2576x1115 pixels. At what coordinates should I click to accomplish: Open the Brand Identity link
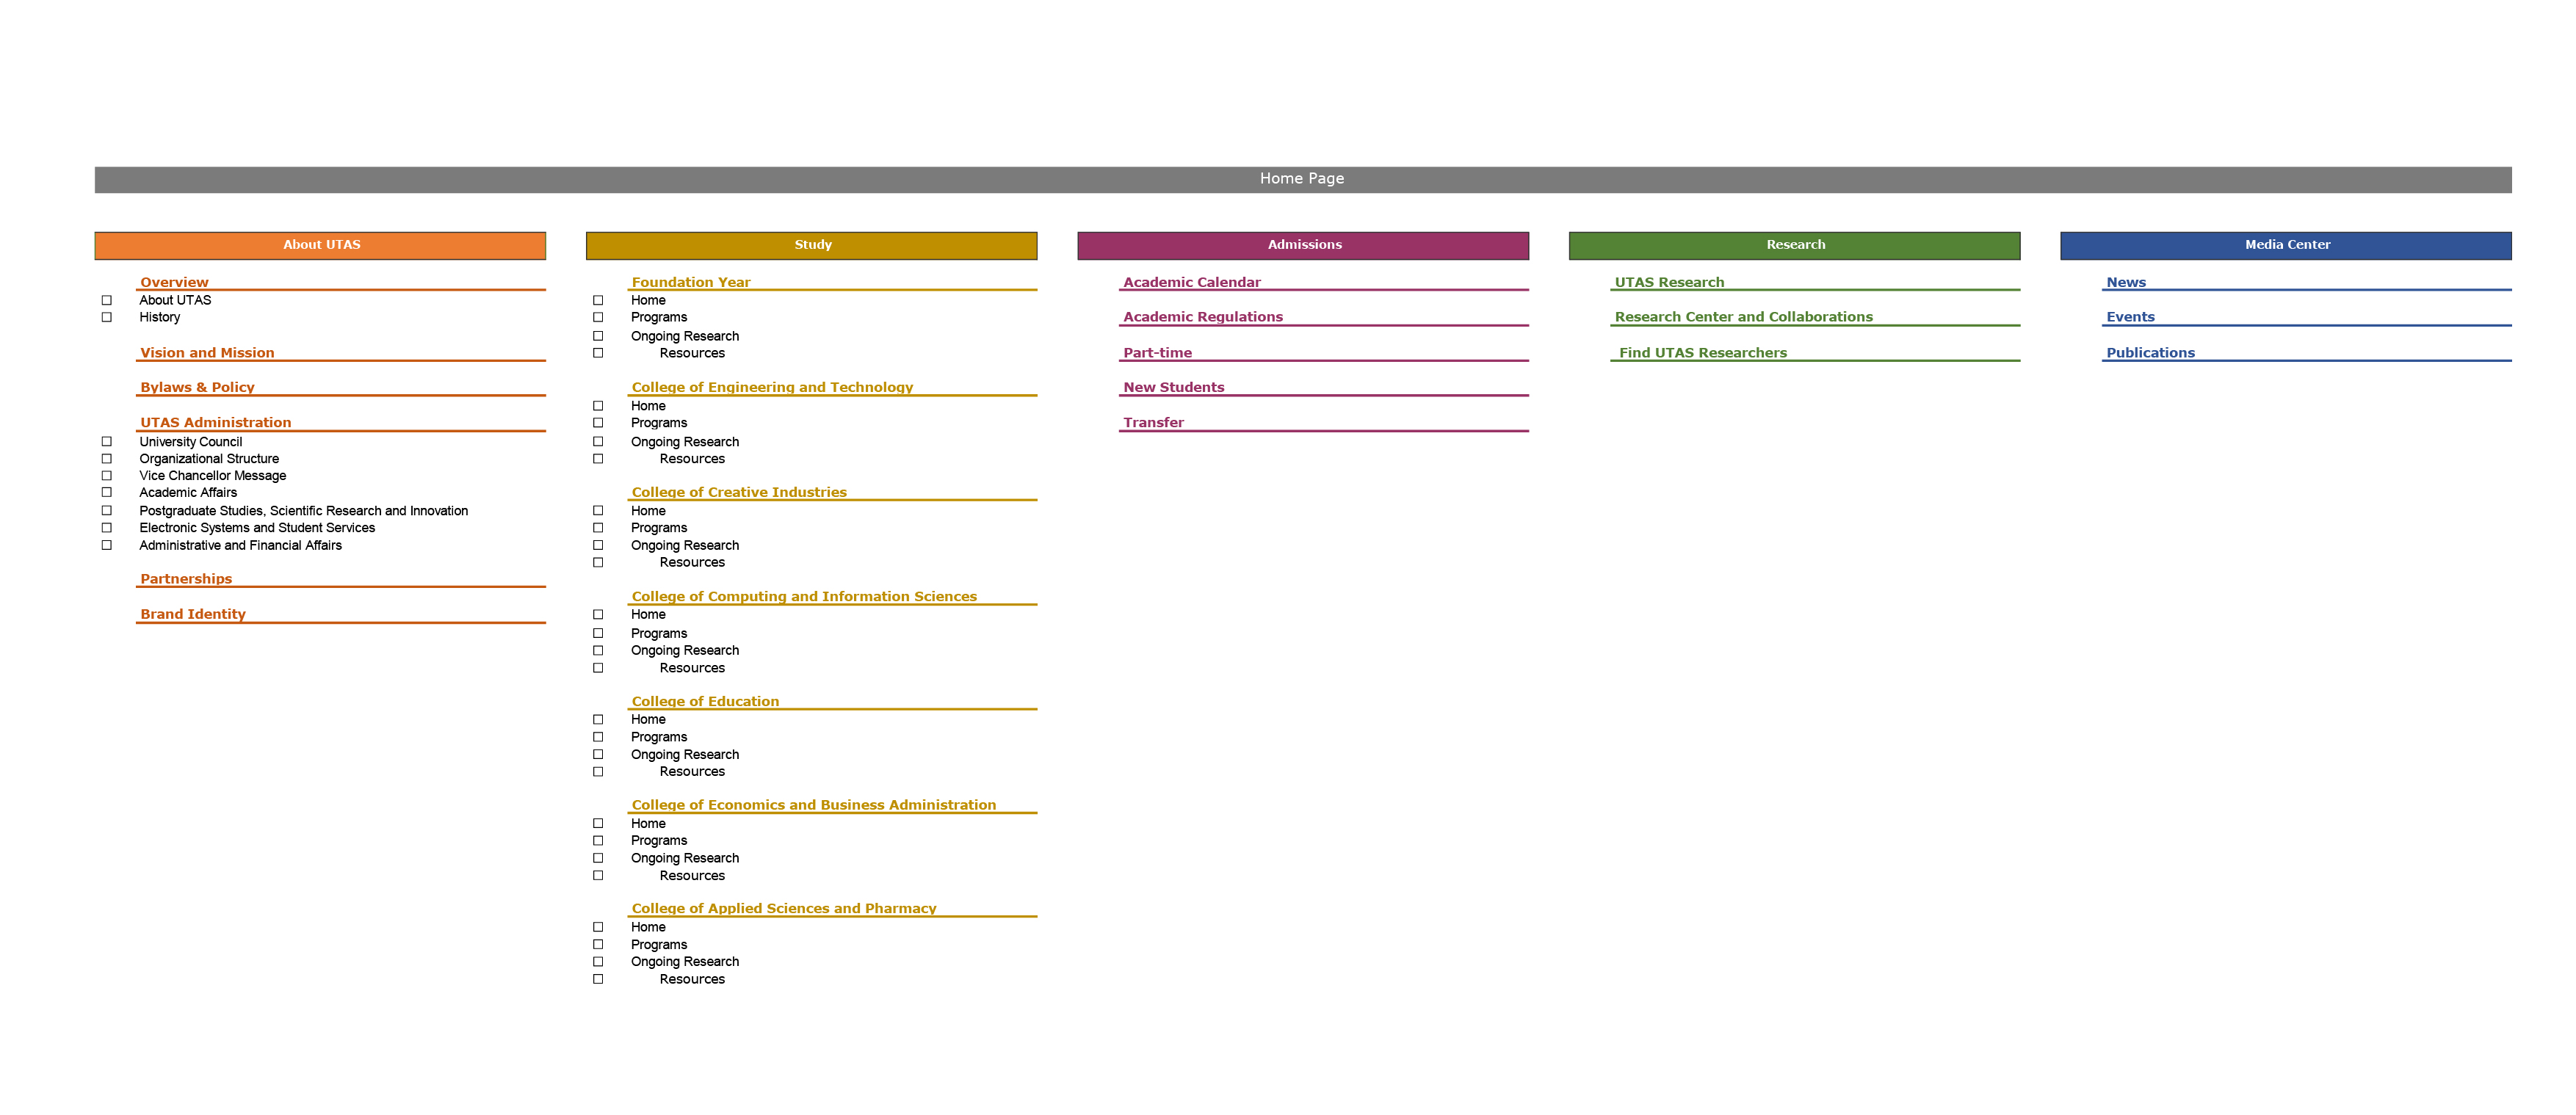point(193,614)
